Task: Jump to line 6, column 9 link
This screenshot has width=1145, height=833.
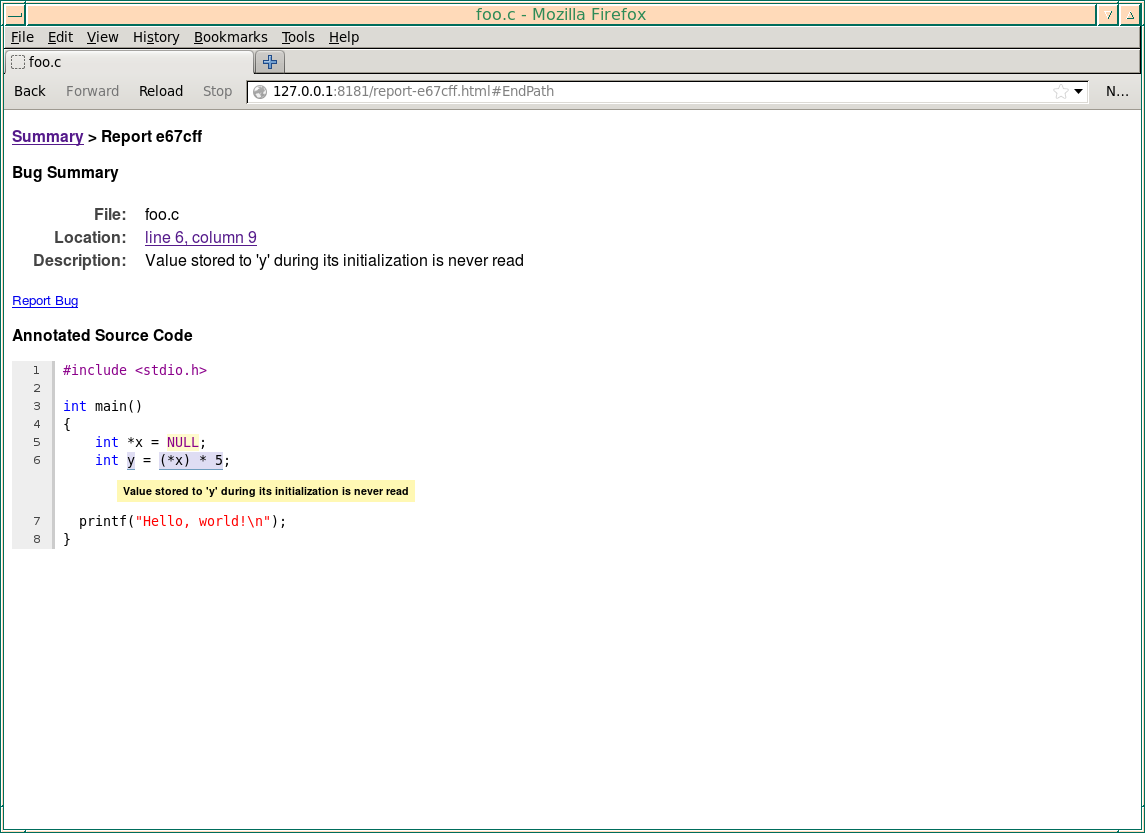Action: click(201, 237)
